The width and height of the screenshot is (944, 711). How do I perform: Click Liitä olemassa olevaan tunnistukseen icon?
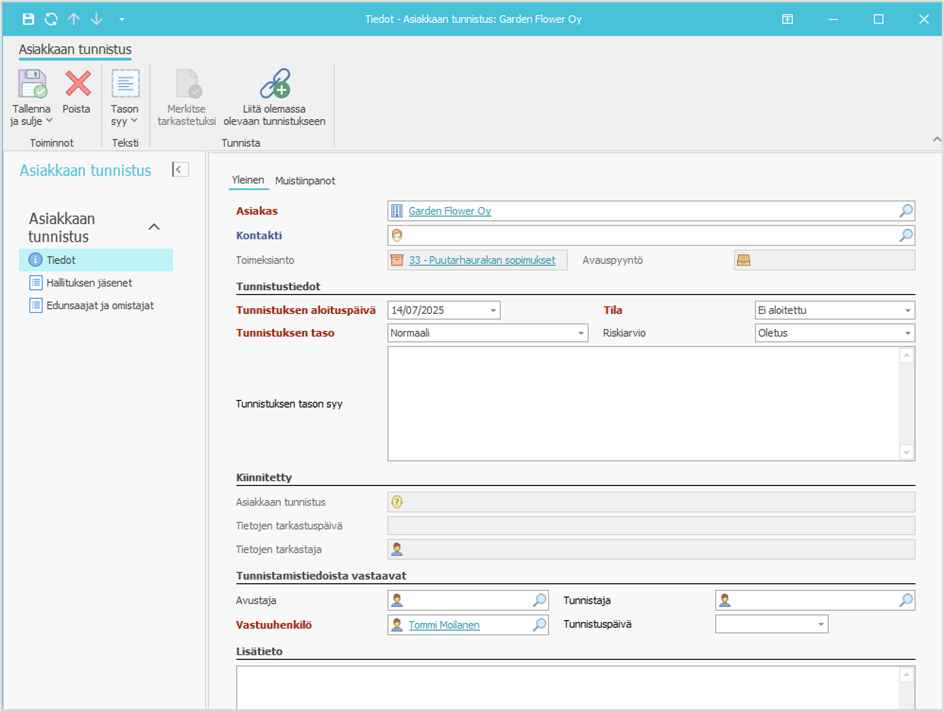[x=274, y=85]
